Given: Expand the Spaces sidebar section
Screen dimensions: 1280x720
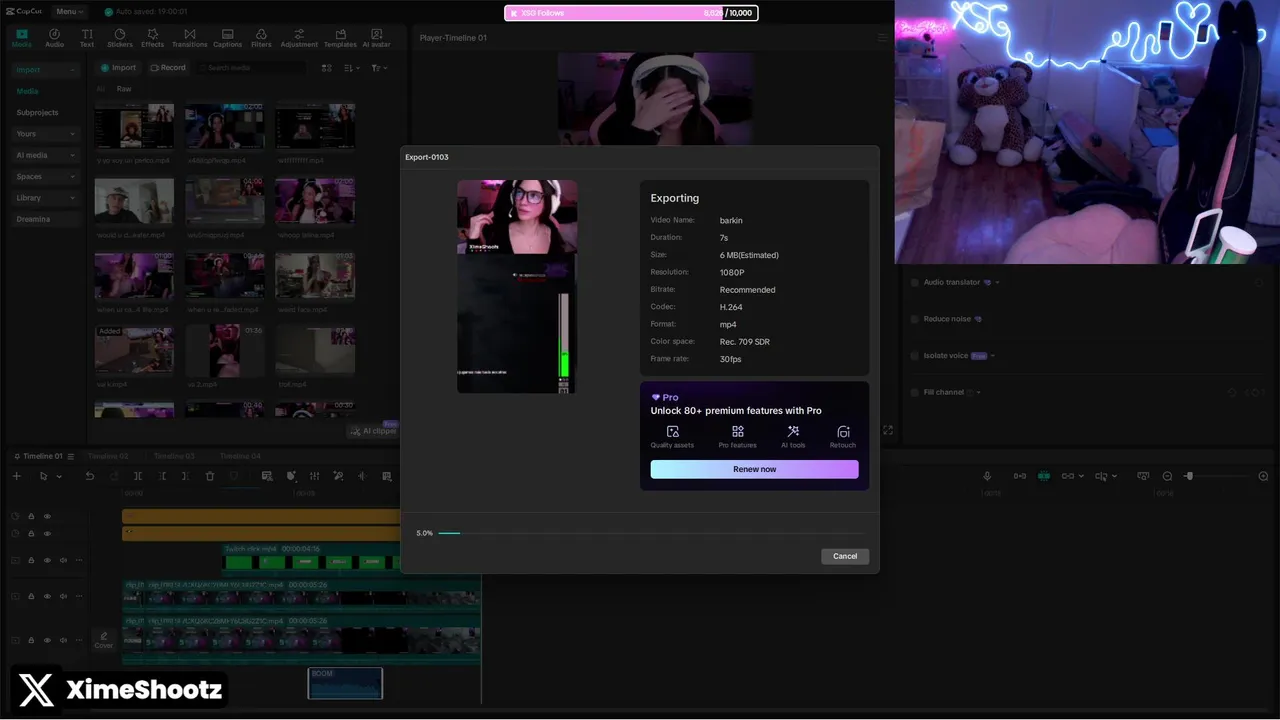Looking at the screenshot, I should pyautogui.click(x=45, y=176).
